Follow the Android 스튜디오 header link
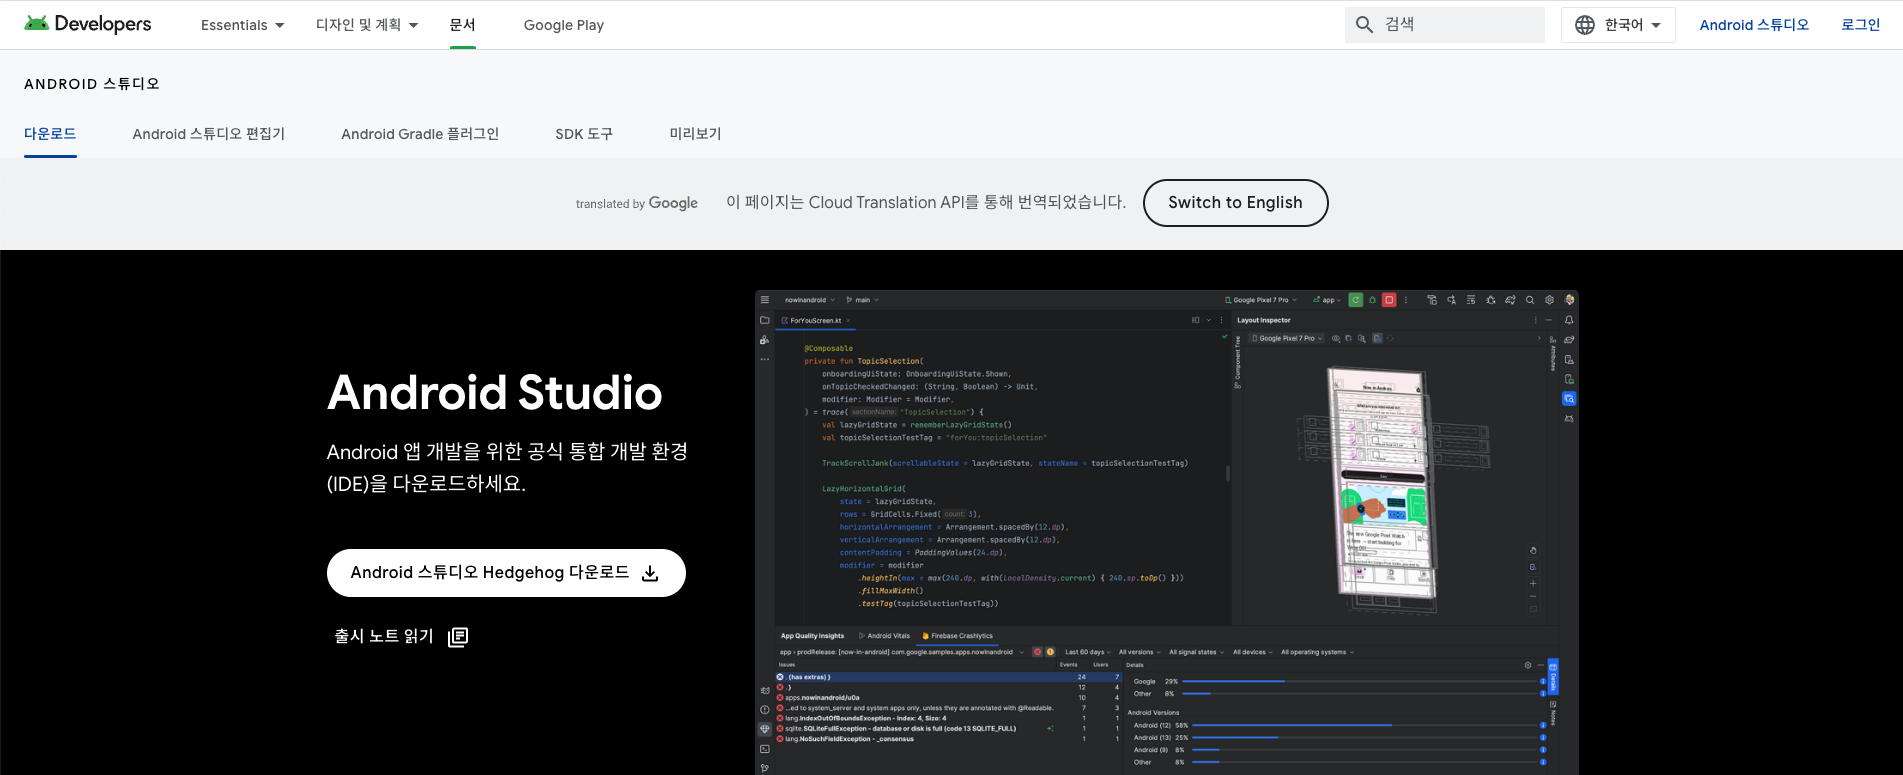This screenshot has height=775, width=1903. pyautogui.click(x=1754, y=25)
